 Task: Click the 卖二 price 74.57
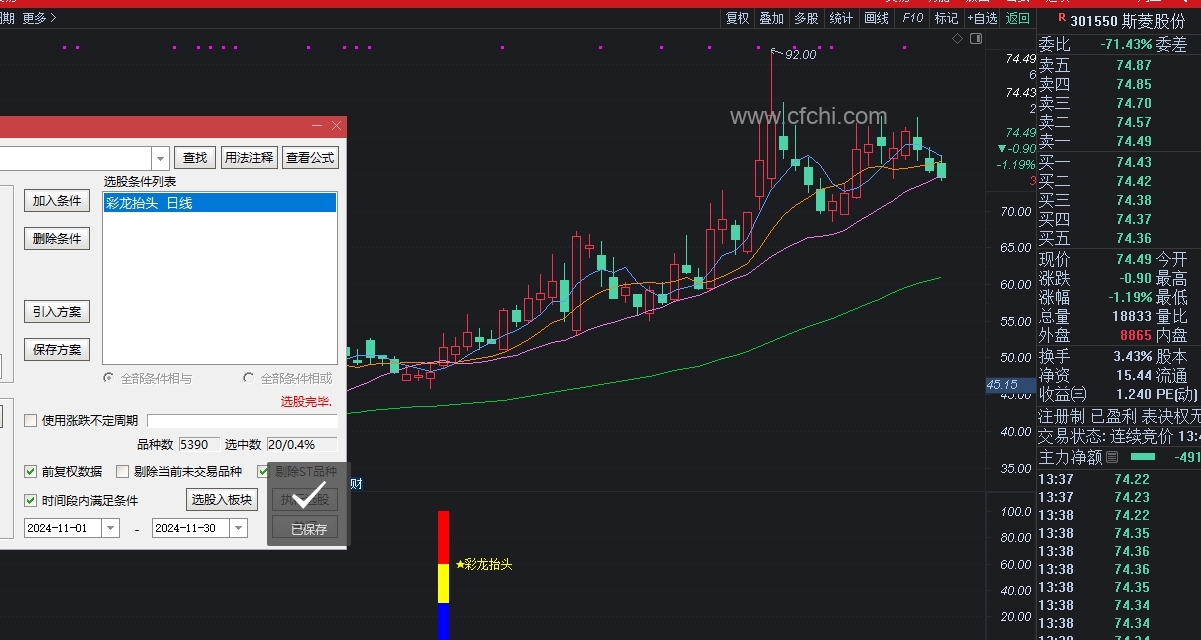pyautogui.click(x=1134, y=122)
